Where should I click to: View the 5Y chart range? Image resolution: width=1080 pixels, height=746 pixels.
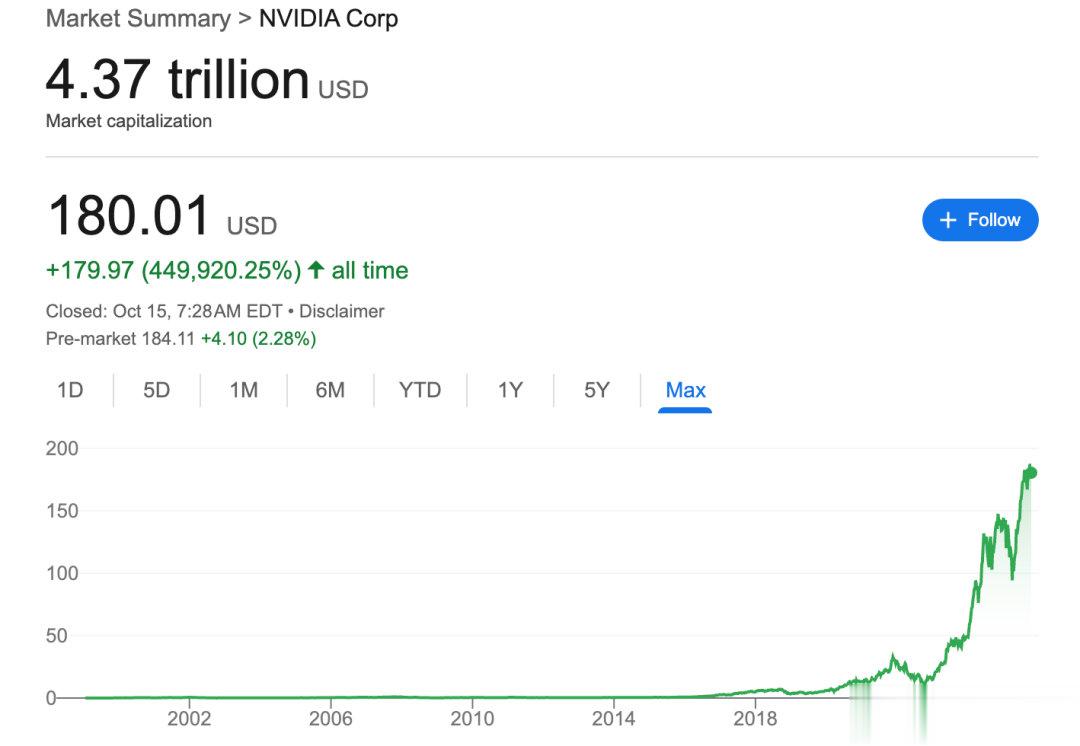pos(597,390)
